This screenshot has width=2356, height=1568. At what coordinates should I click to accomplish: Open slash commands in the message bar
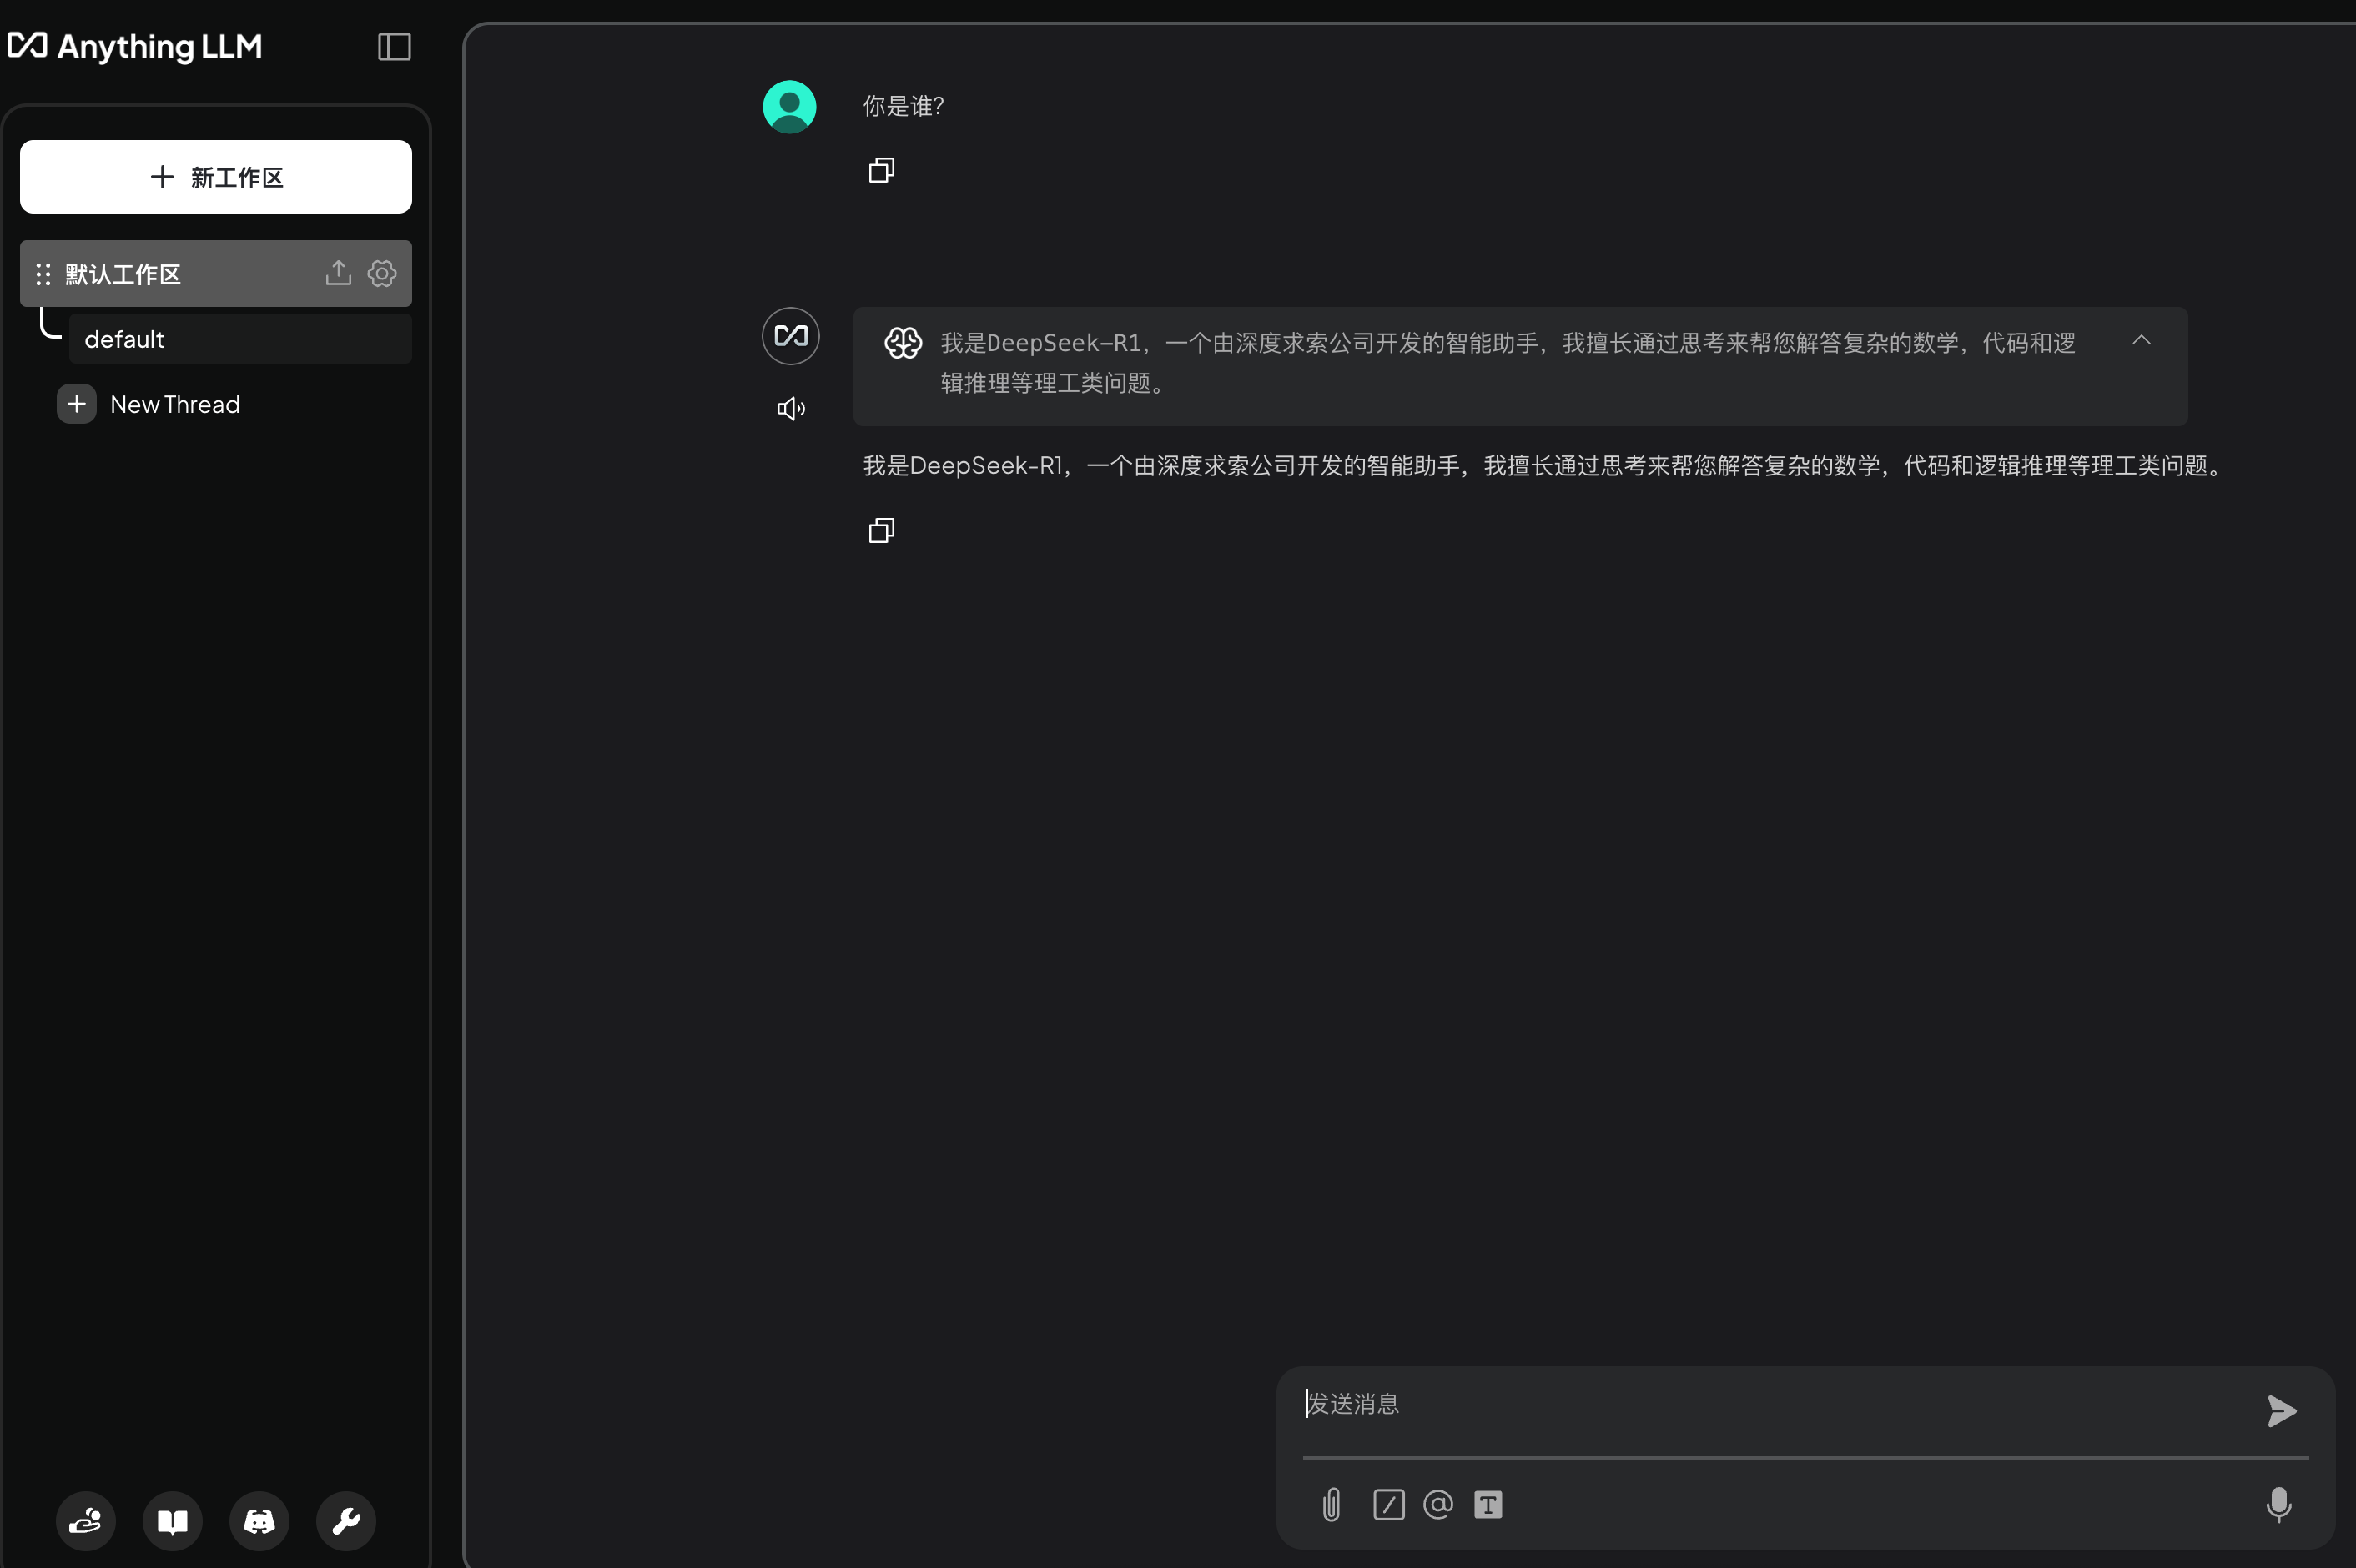point(1388,1504)
